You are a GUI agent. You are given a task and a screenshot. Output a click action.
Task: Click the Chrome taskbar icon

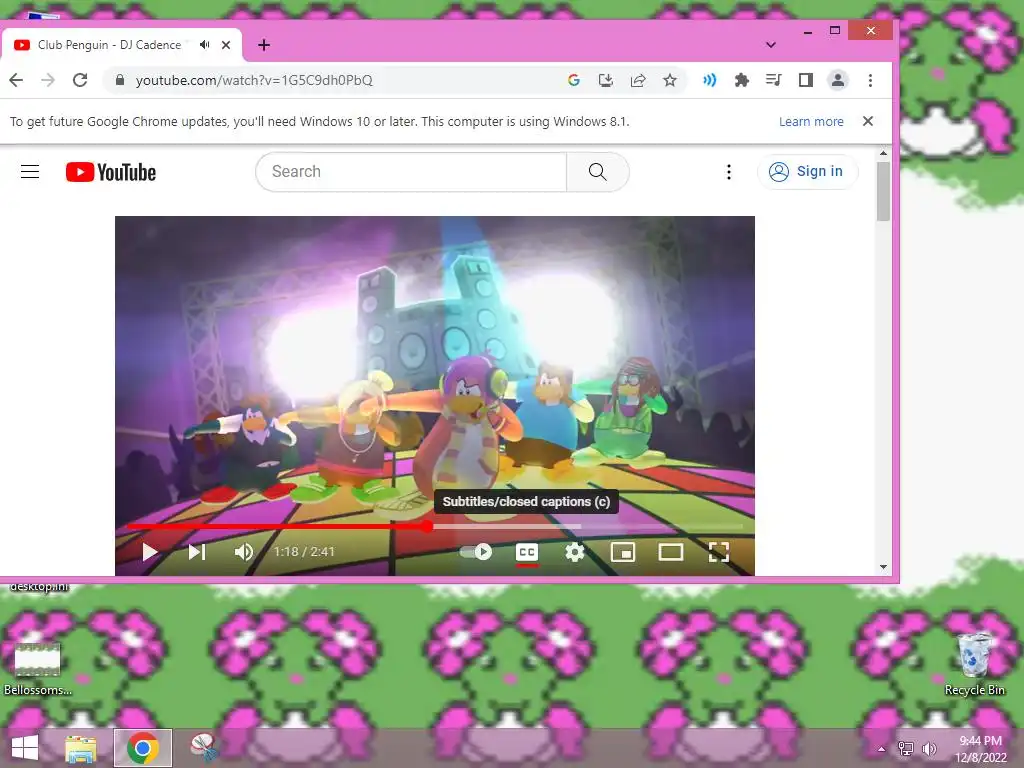(143, 748)
